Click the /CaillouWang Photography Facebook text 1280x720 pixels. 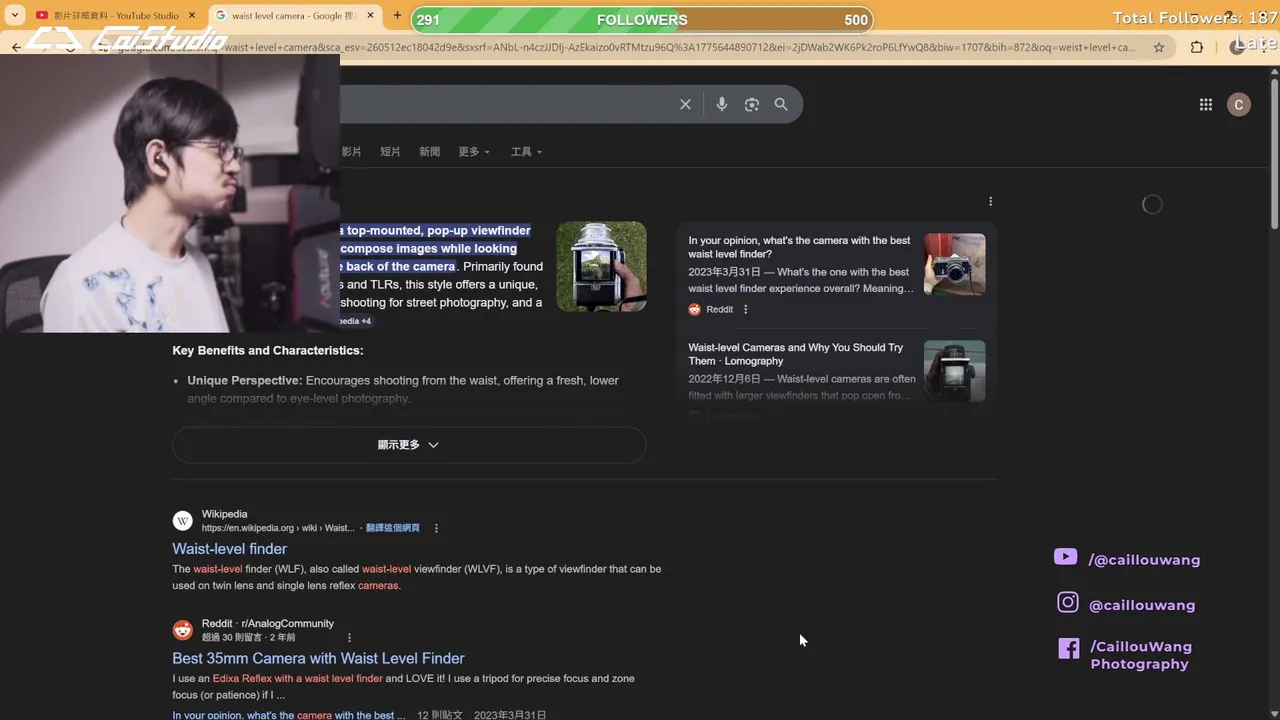1141,655
